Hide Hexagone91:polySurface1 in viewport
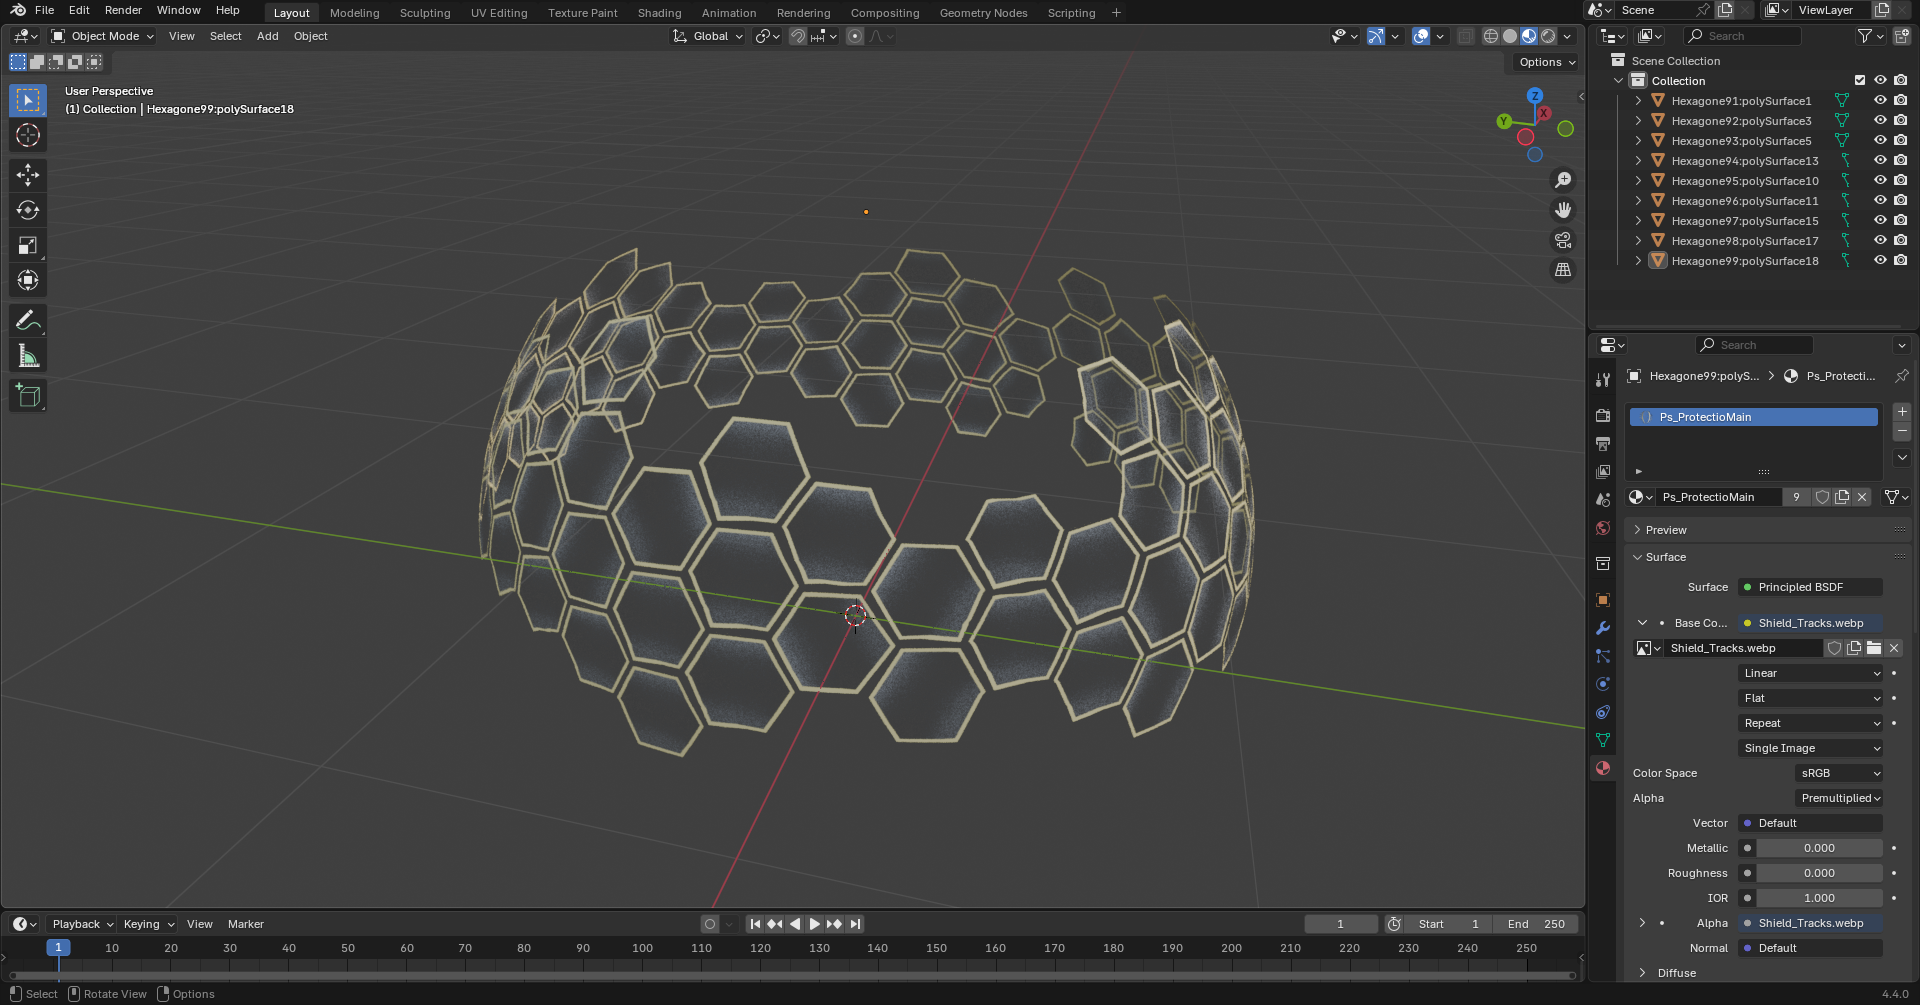Image resolution: width=1920 pixels, height=1005 pixels. 1880,100
